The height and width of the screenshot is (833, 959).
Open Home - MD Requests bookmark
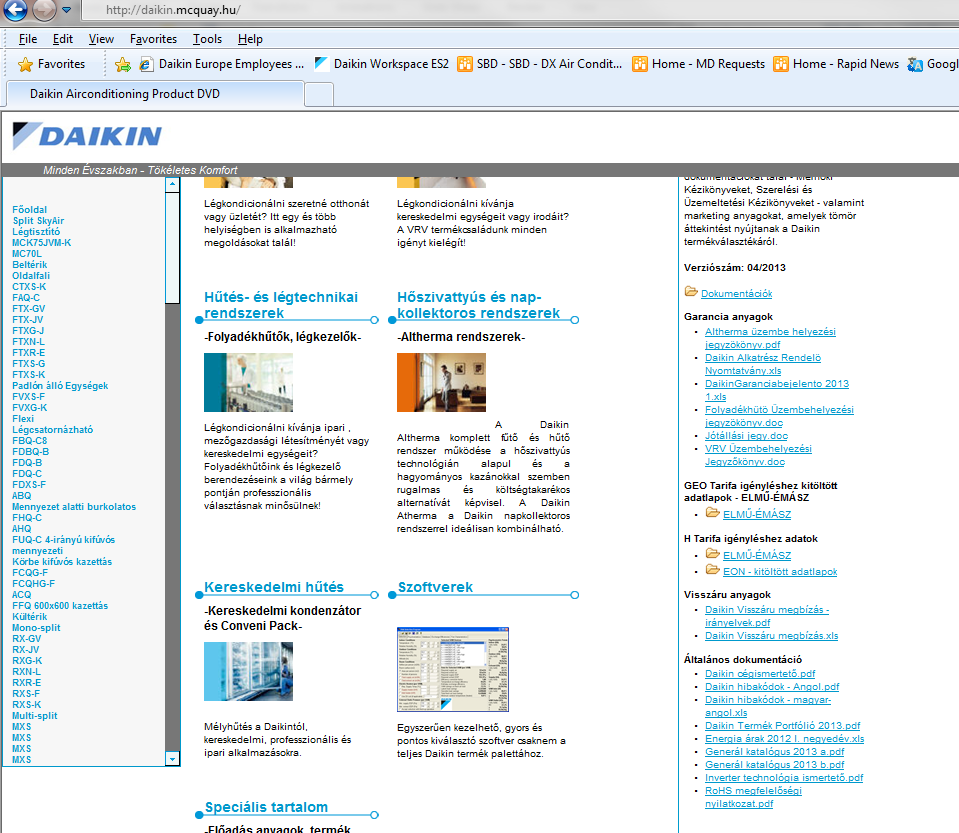coord(698,64)
